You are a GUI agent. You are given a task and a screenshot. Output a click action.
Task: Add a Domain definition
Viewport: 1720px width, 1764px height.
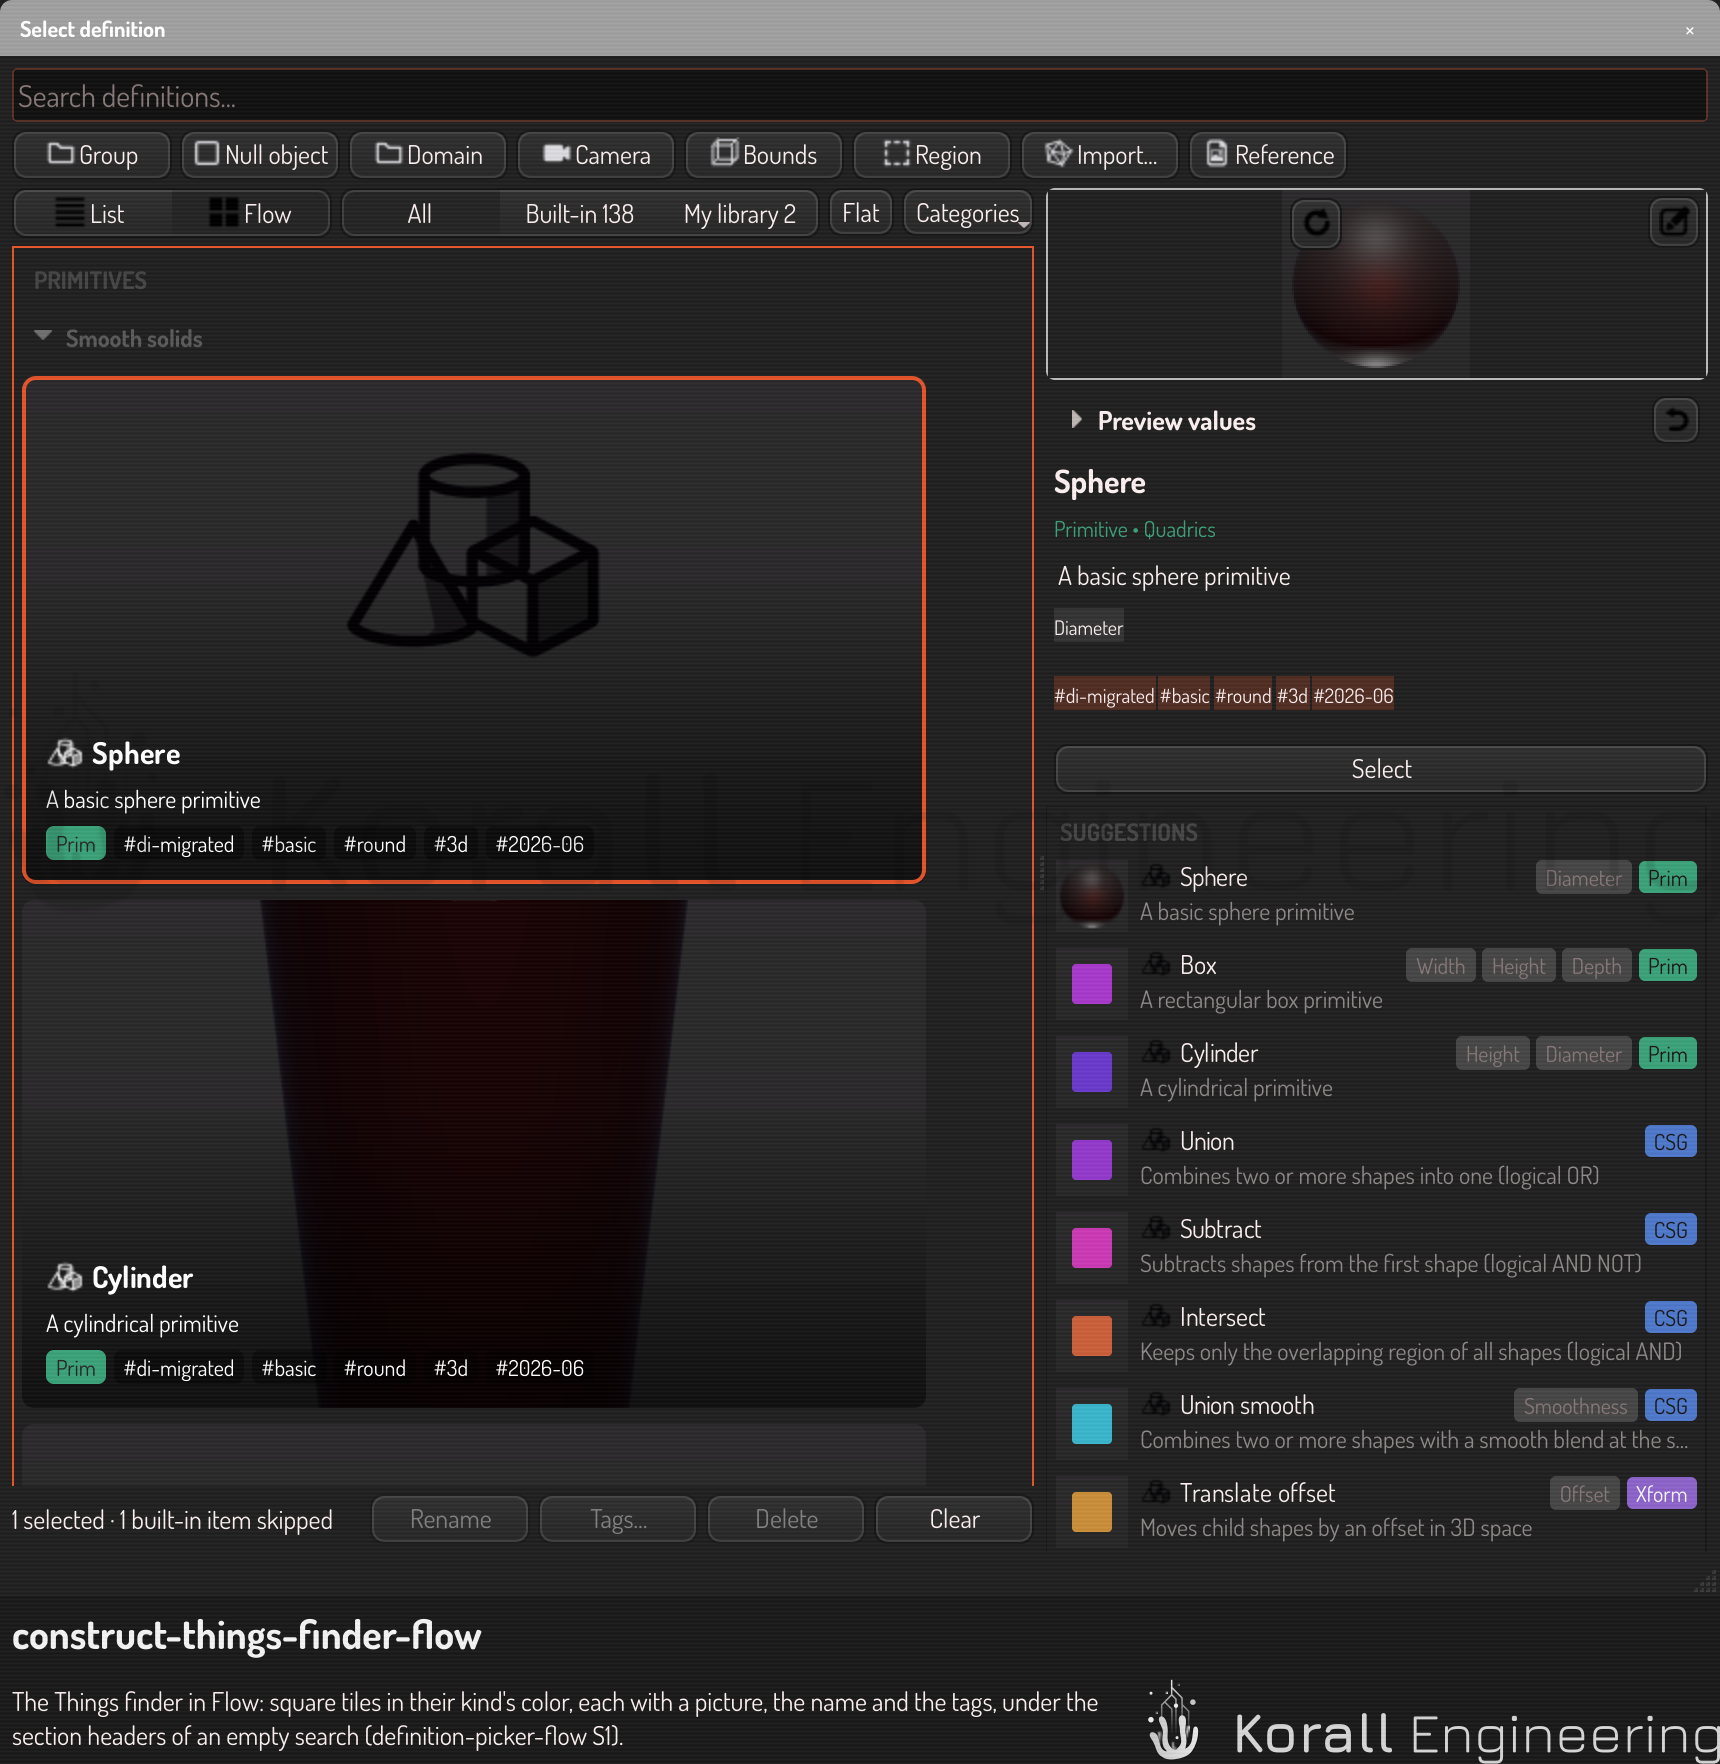coord(428,155)
